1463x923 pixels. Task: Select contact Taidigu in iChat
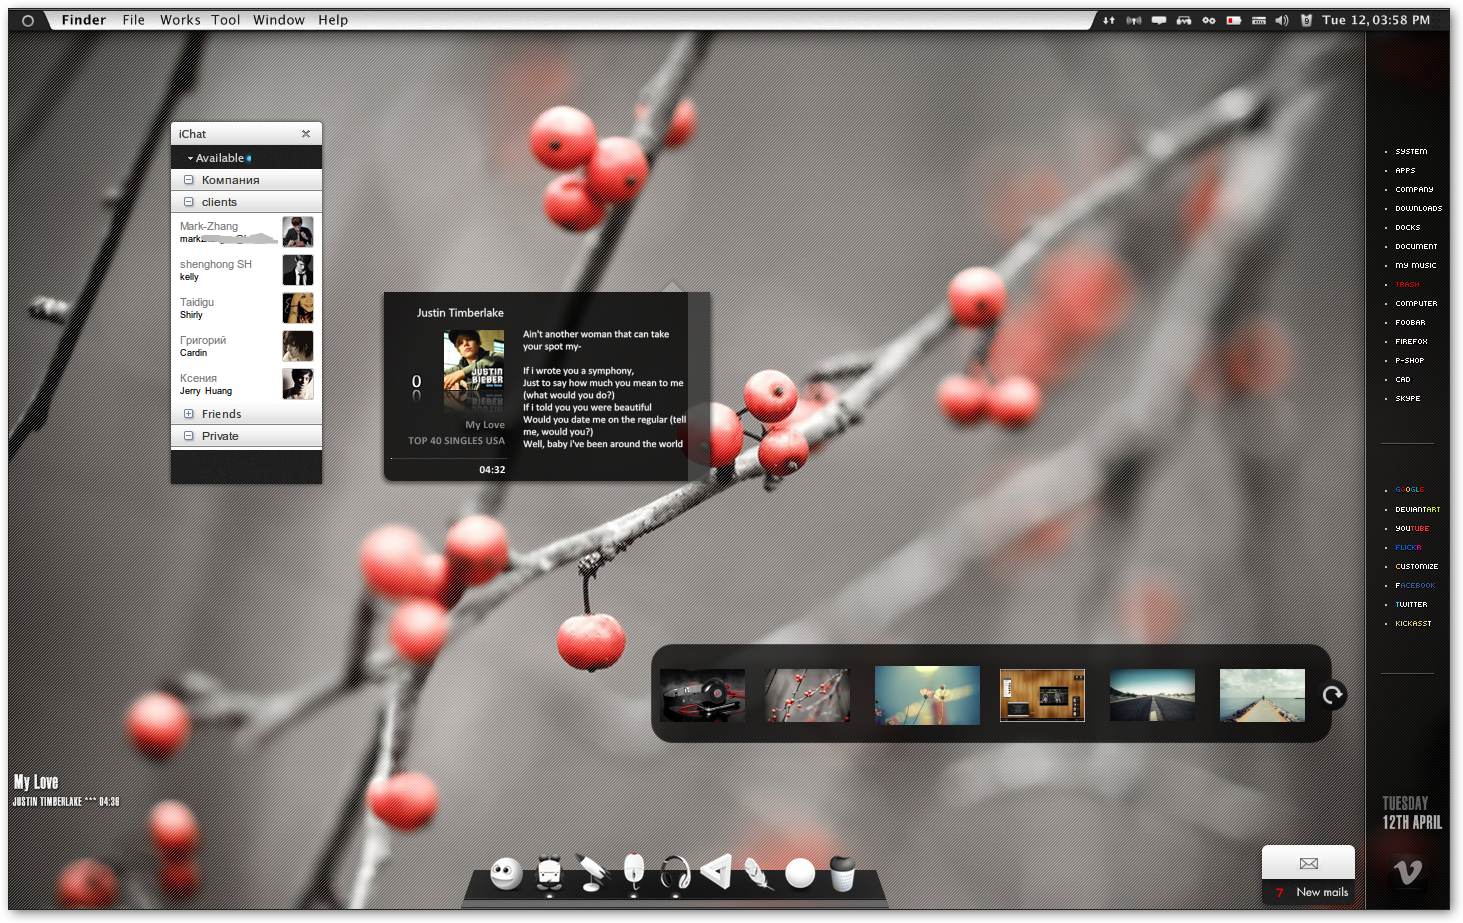[x=246, y=308]
